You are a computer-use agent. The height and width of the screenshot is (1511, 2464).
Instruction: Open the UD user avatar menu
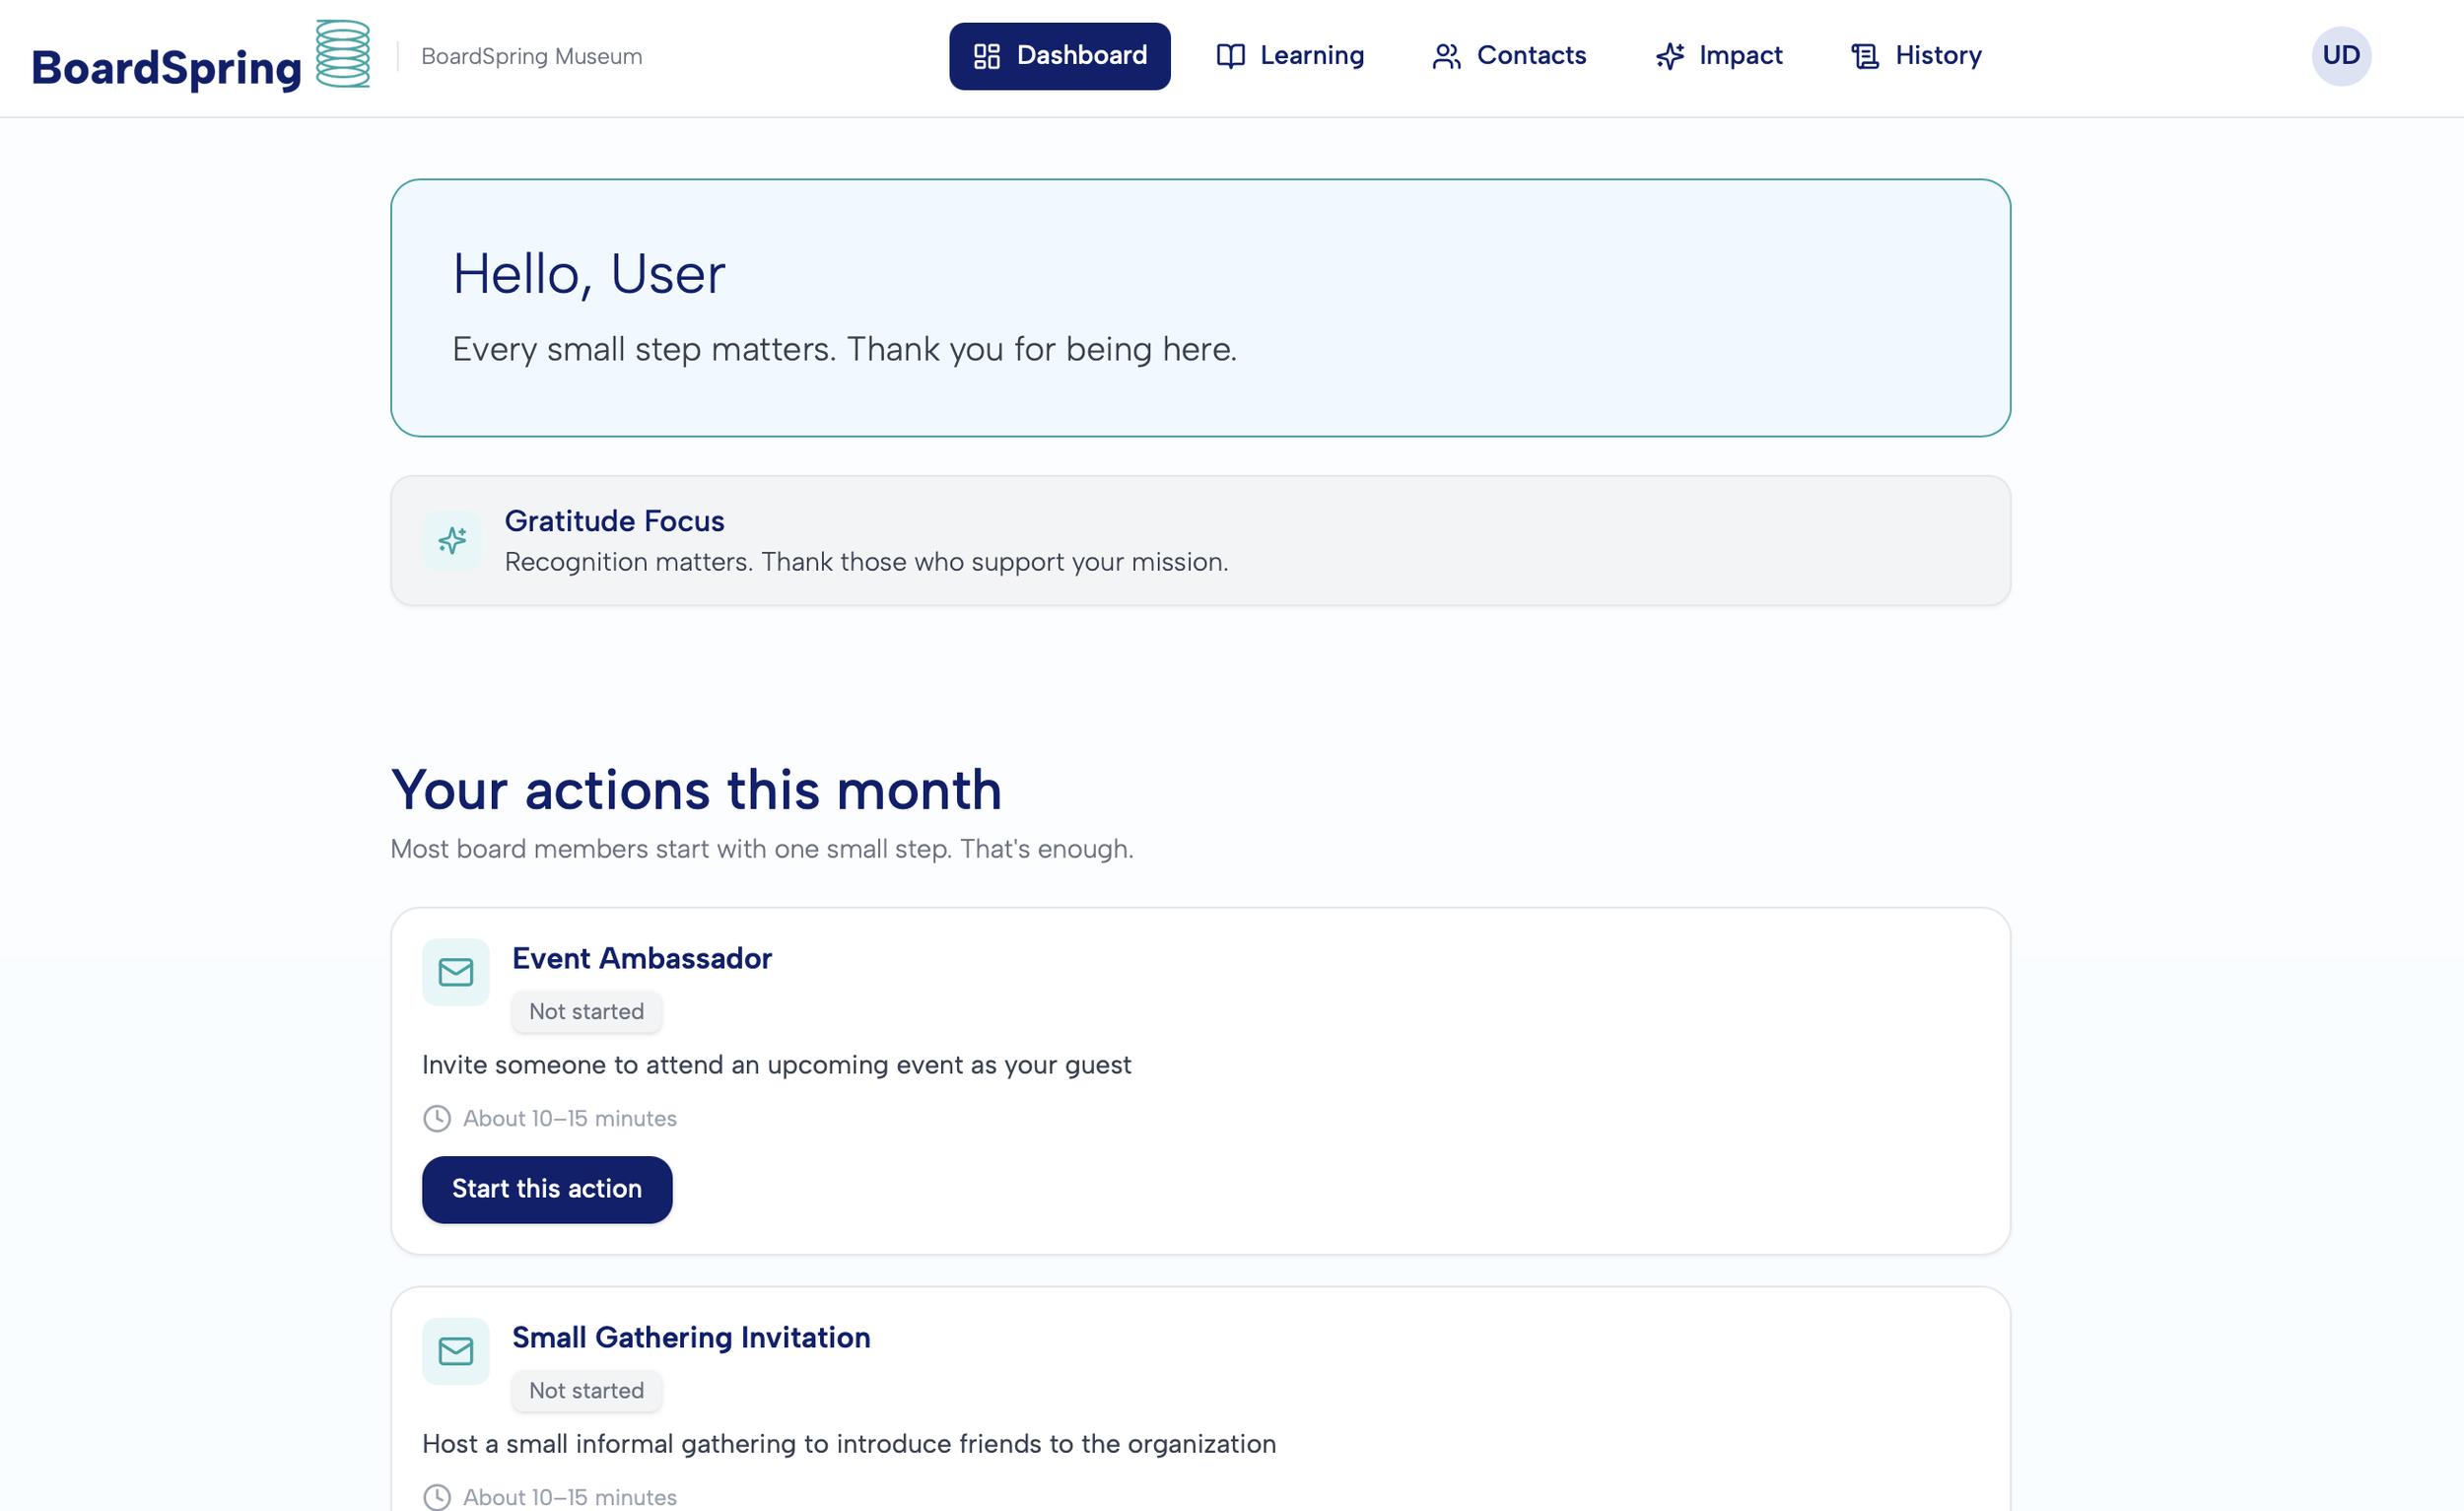[2341, 56]
